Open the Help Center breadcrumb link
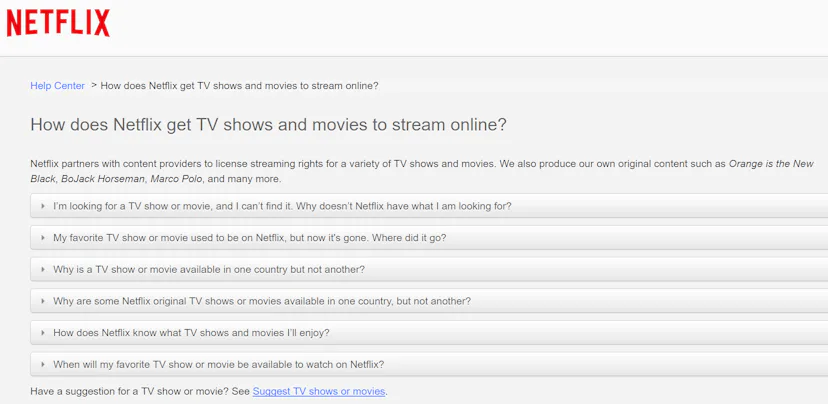The height and width of the screenshot is (404, 828). 58,86
